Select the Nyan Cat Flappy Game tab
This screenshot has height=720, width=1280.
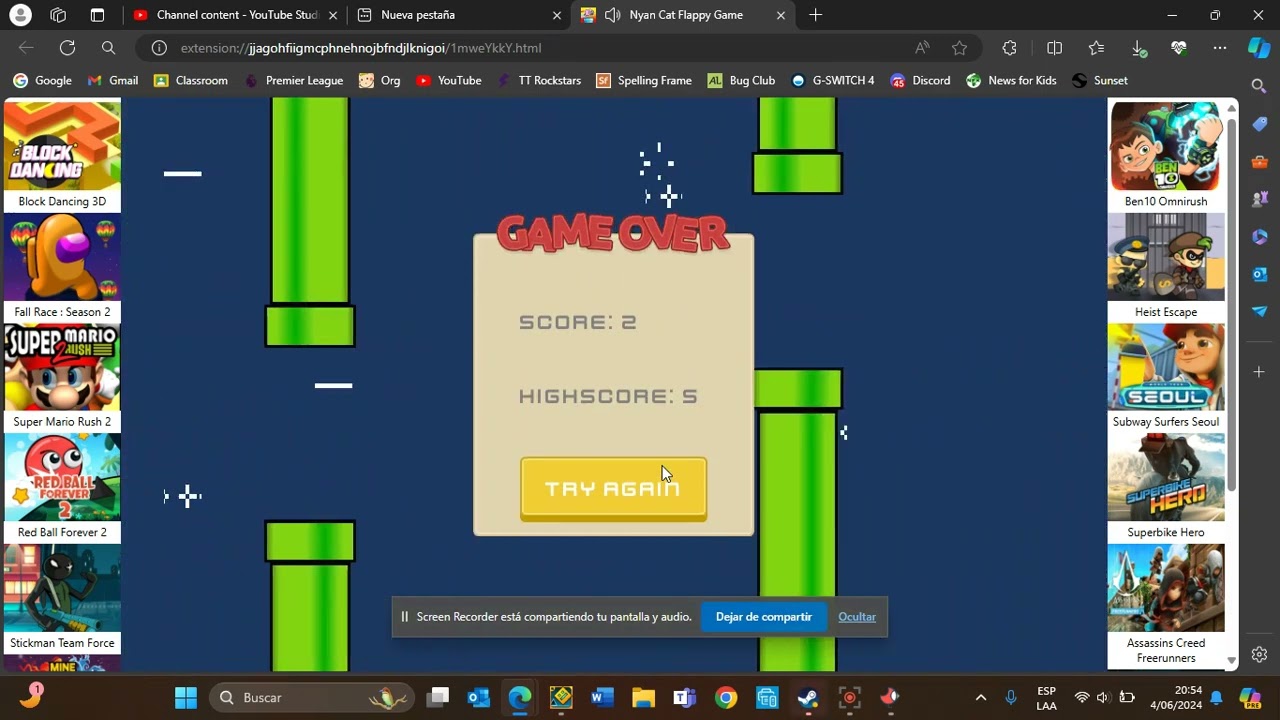[686, 15]
